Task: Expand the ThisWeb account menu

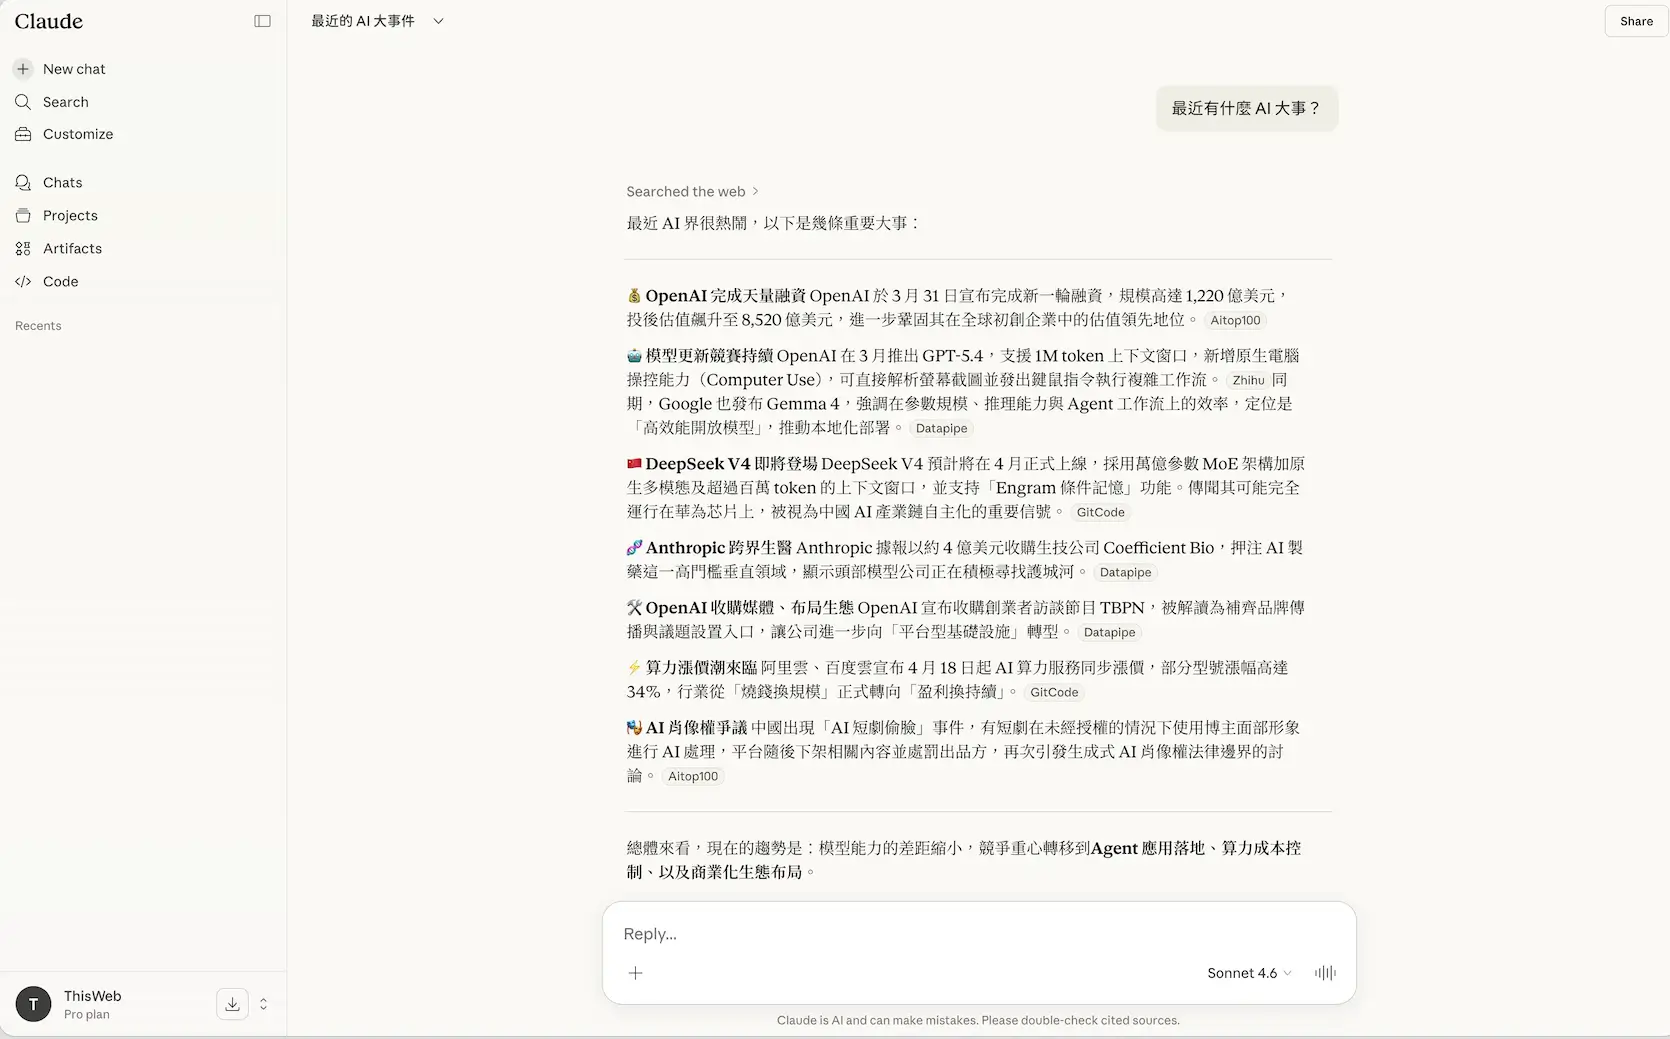Action: pyautogui.click(x=263, y=1004)
